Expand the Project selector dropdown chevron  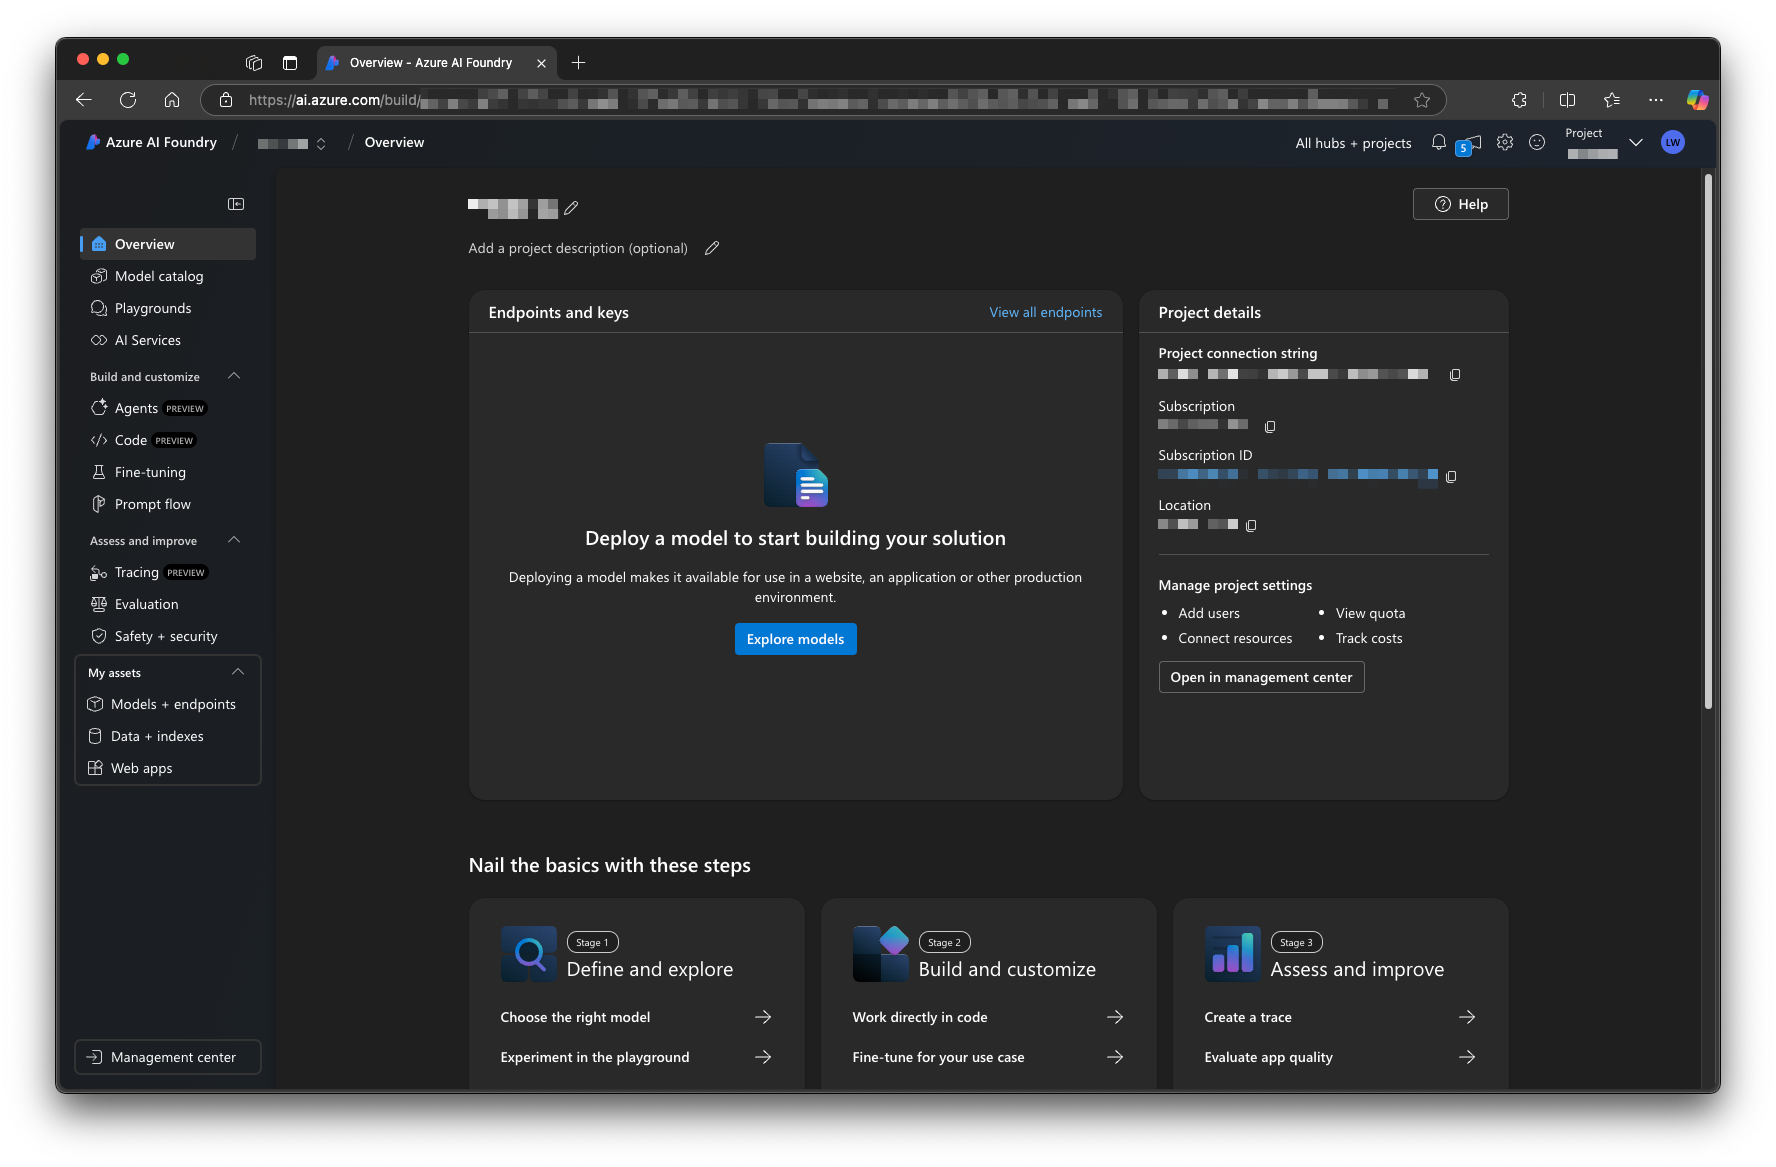(1636, 142)
